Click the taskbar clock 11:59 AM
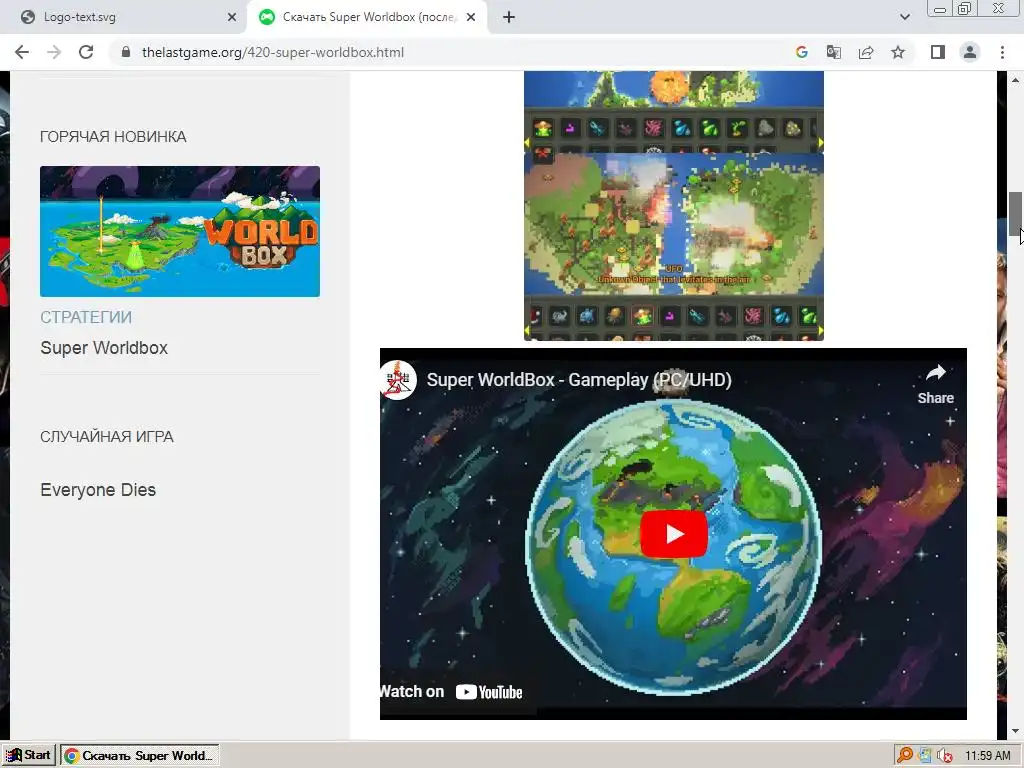The image size is (1024, 768). (x=987, y=756)
